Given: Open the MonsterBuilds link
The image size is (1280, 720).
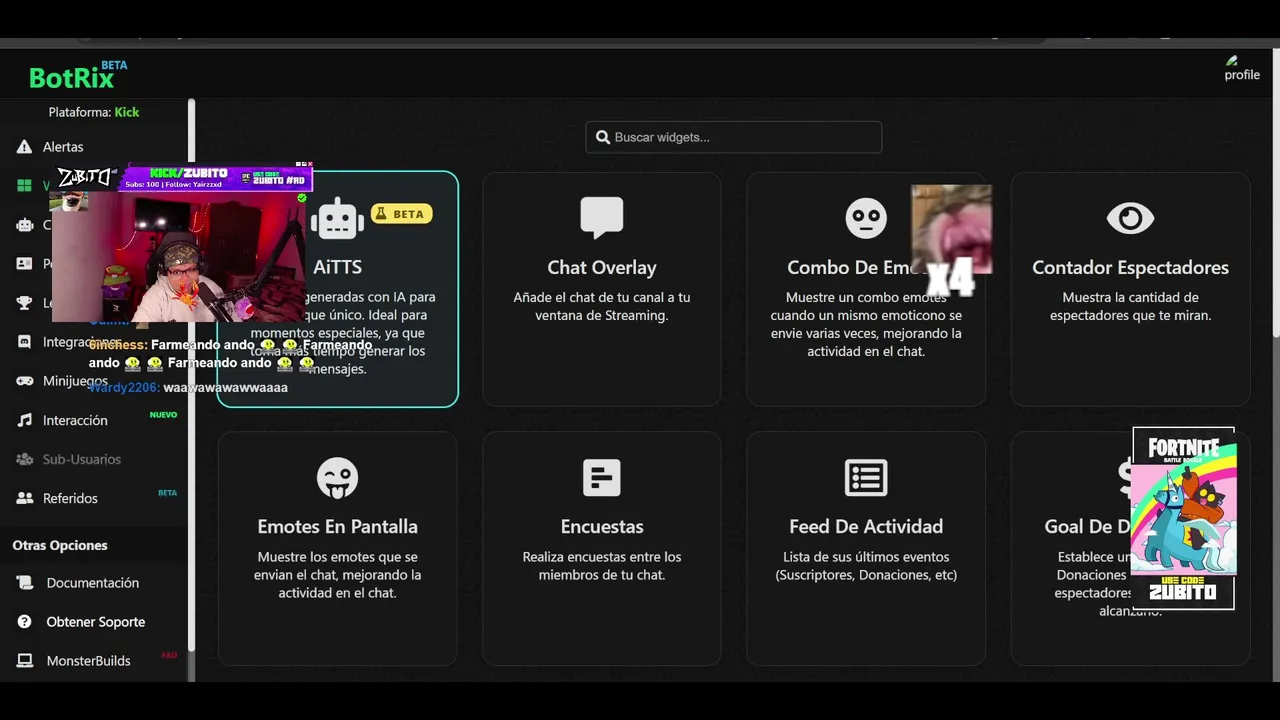Looking at the screenshot, I should (x=89, y=661).
